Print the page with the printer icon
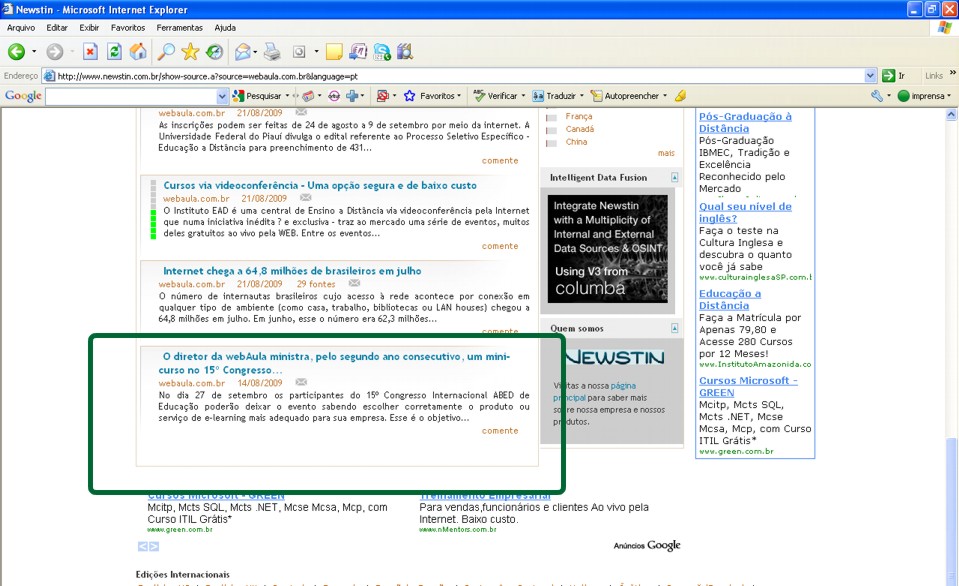Screen dimensions: 959x586 [272, 52]
